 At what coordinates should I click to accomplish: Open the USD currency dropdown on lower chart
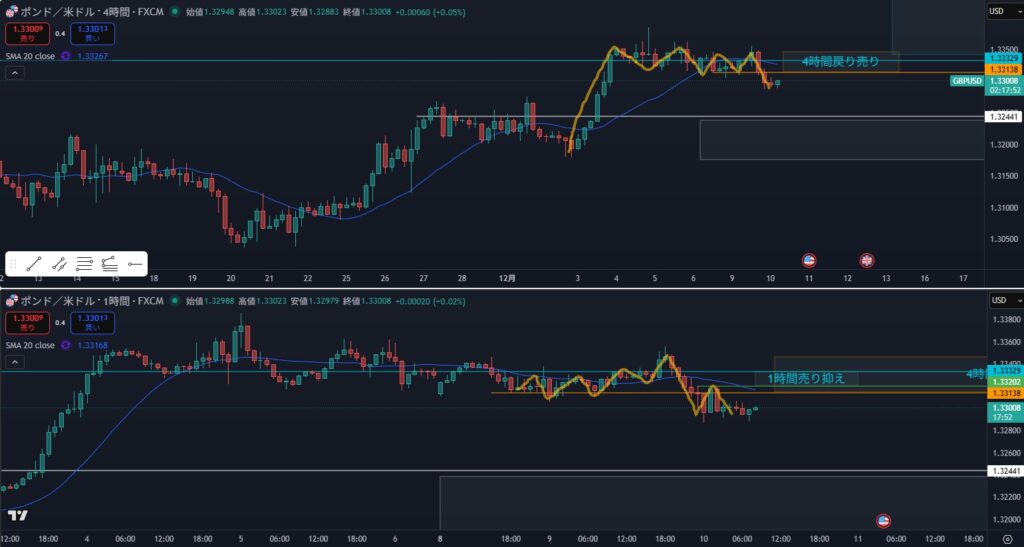point(1000,300)
